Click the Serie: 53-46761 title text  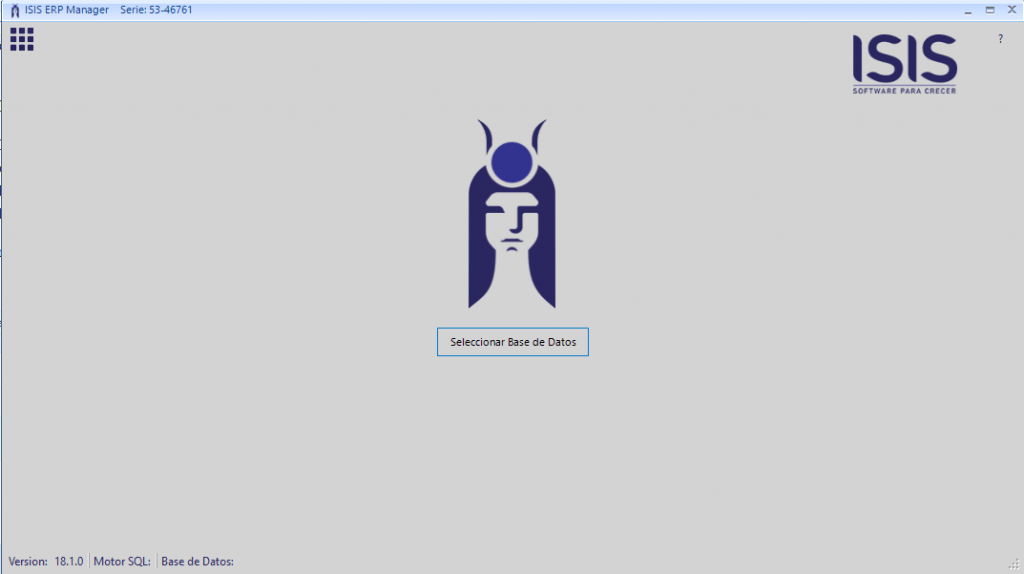[156, 10]
